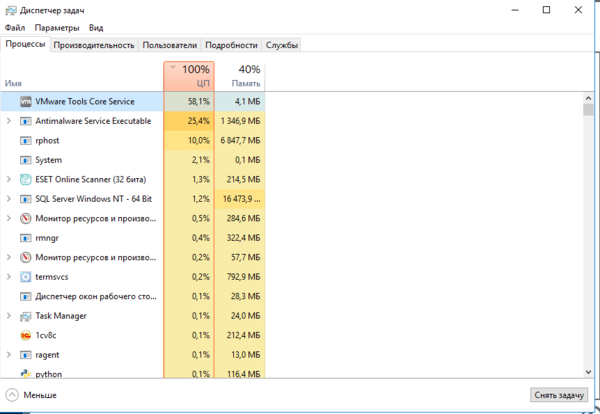
Task: Click the VMware Tools Core Service icon
Action: pyautogui.click(x=26, y=101)
